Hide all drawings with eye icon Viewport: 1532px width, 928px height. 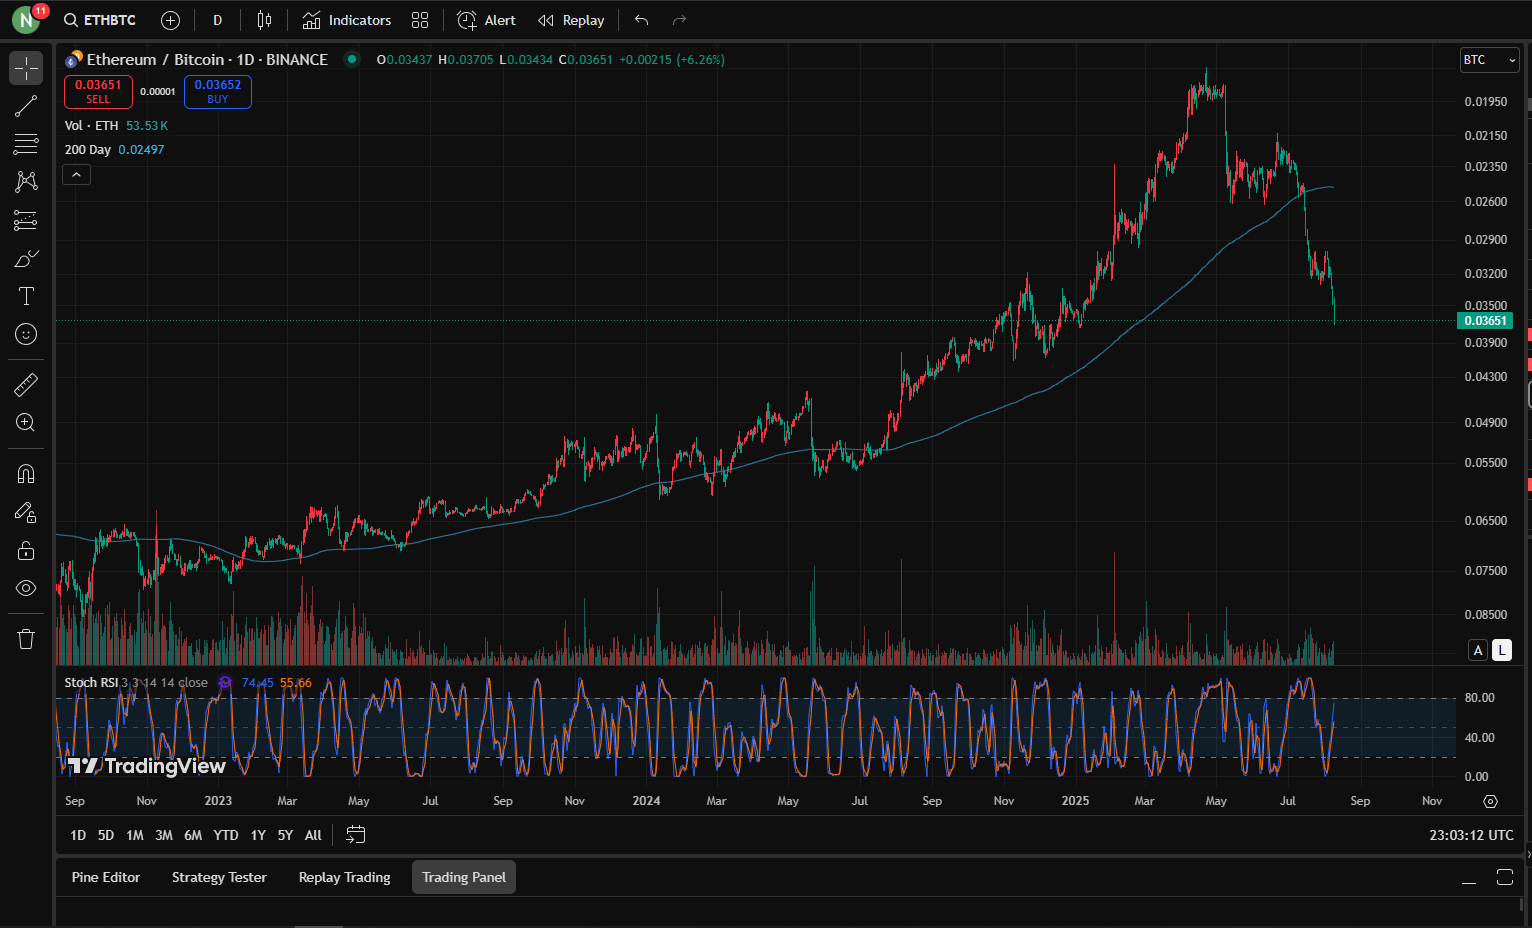tap(26, 588)
